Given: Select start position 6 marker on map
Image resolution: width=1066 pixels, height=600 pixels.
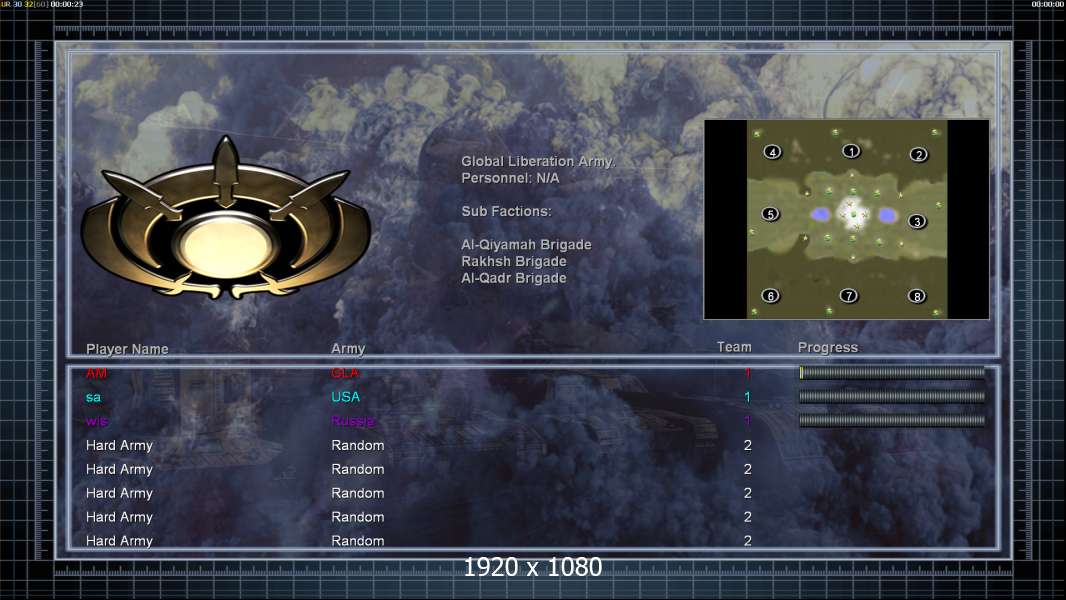Looking at the screenshot, I should click(770, 296).
